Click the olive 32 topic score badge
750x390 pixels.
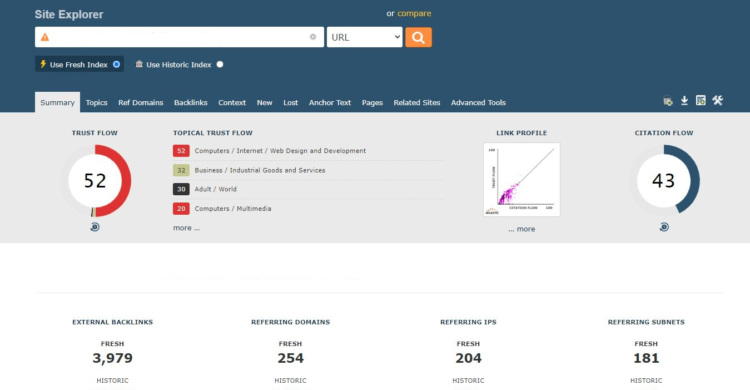tap(181, 170)
